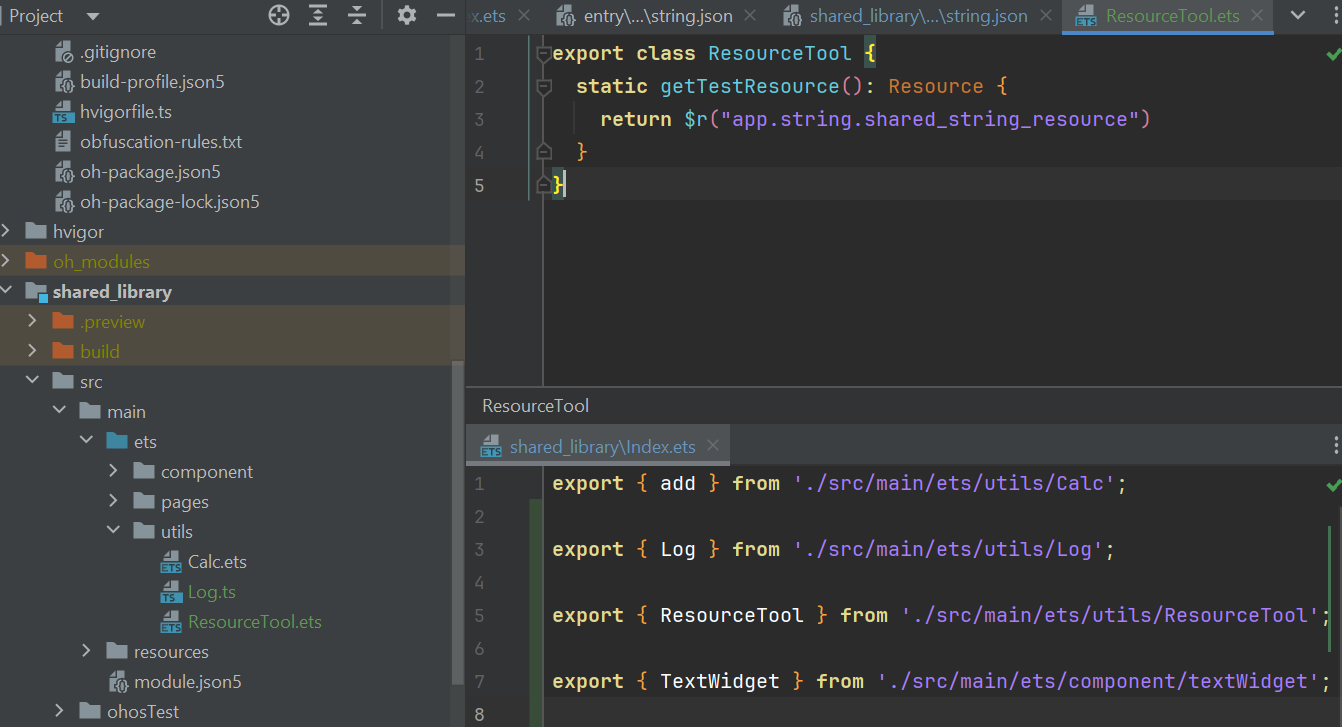
Task: Open Project panel settings gear
Action: 406,15
